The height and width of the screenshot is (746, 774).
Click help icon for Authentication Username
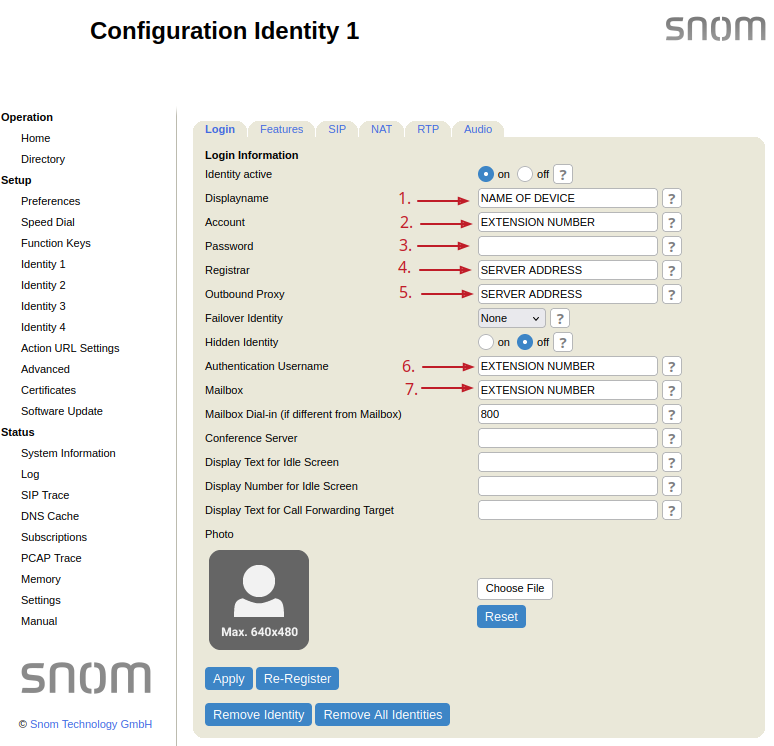[x=672, y=366]
